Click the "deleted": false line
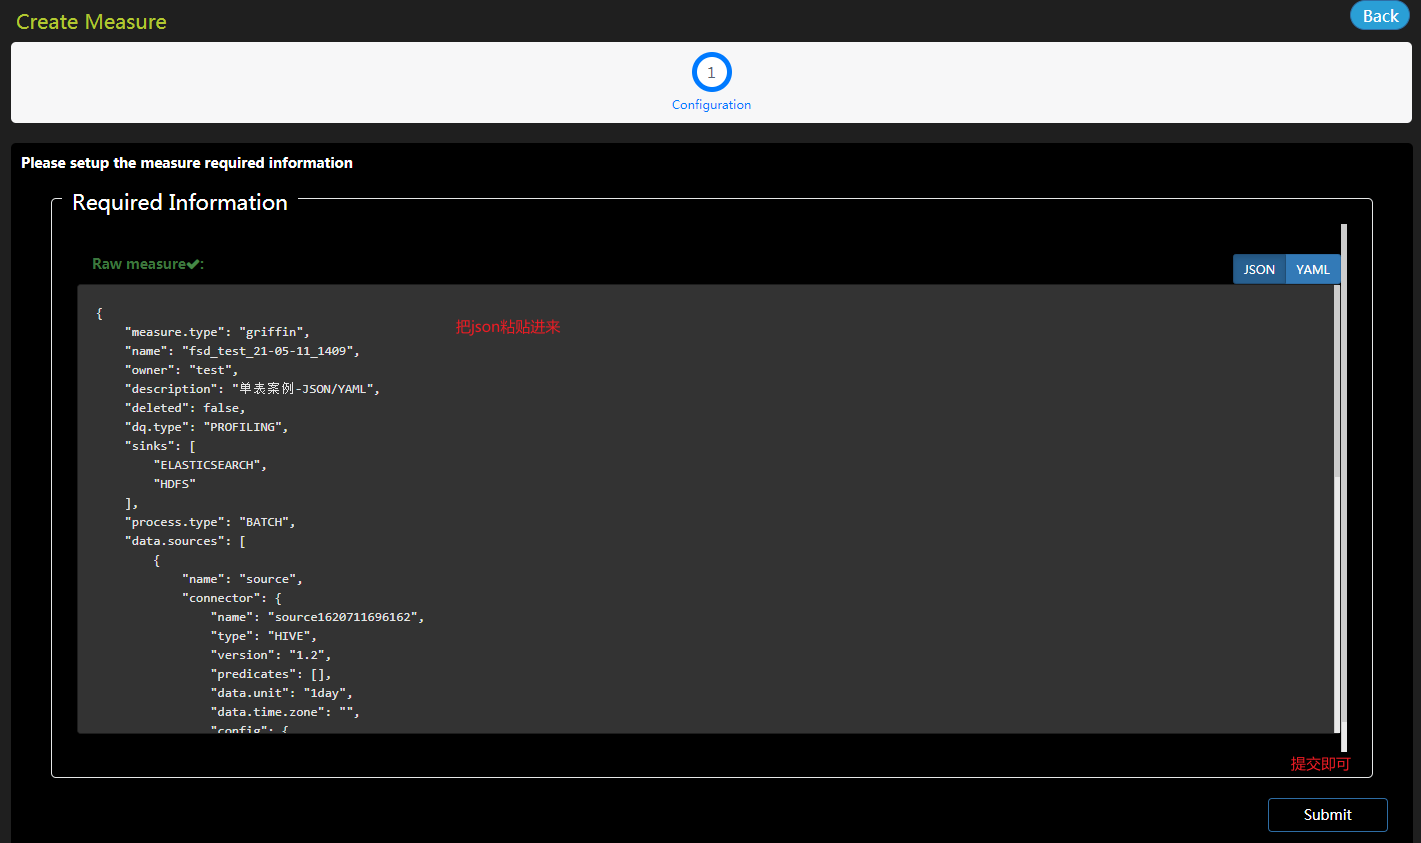 [x=185, y=408]
